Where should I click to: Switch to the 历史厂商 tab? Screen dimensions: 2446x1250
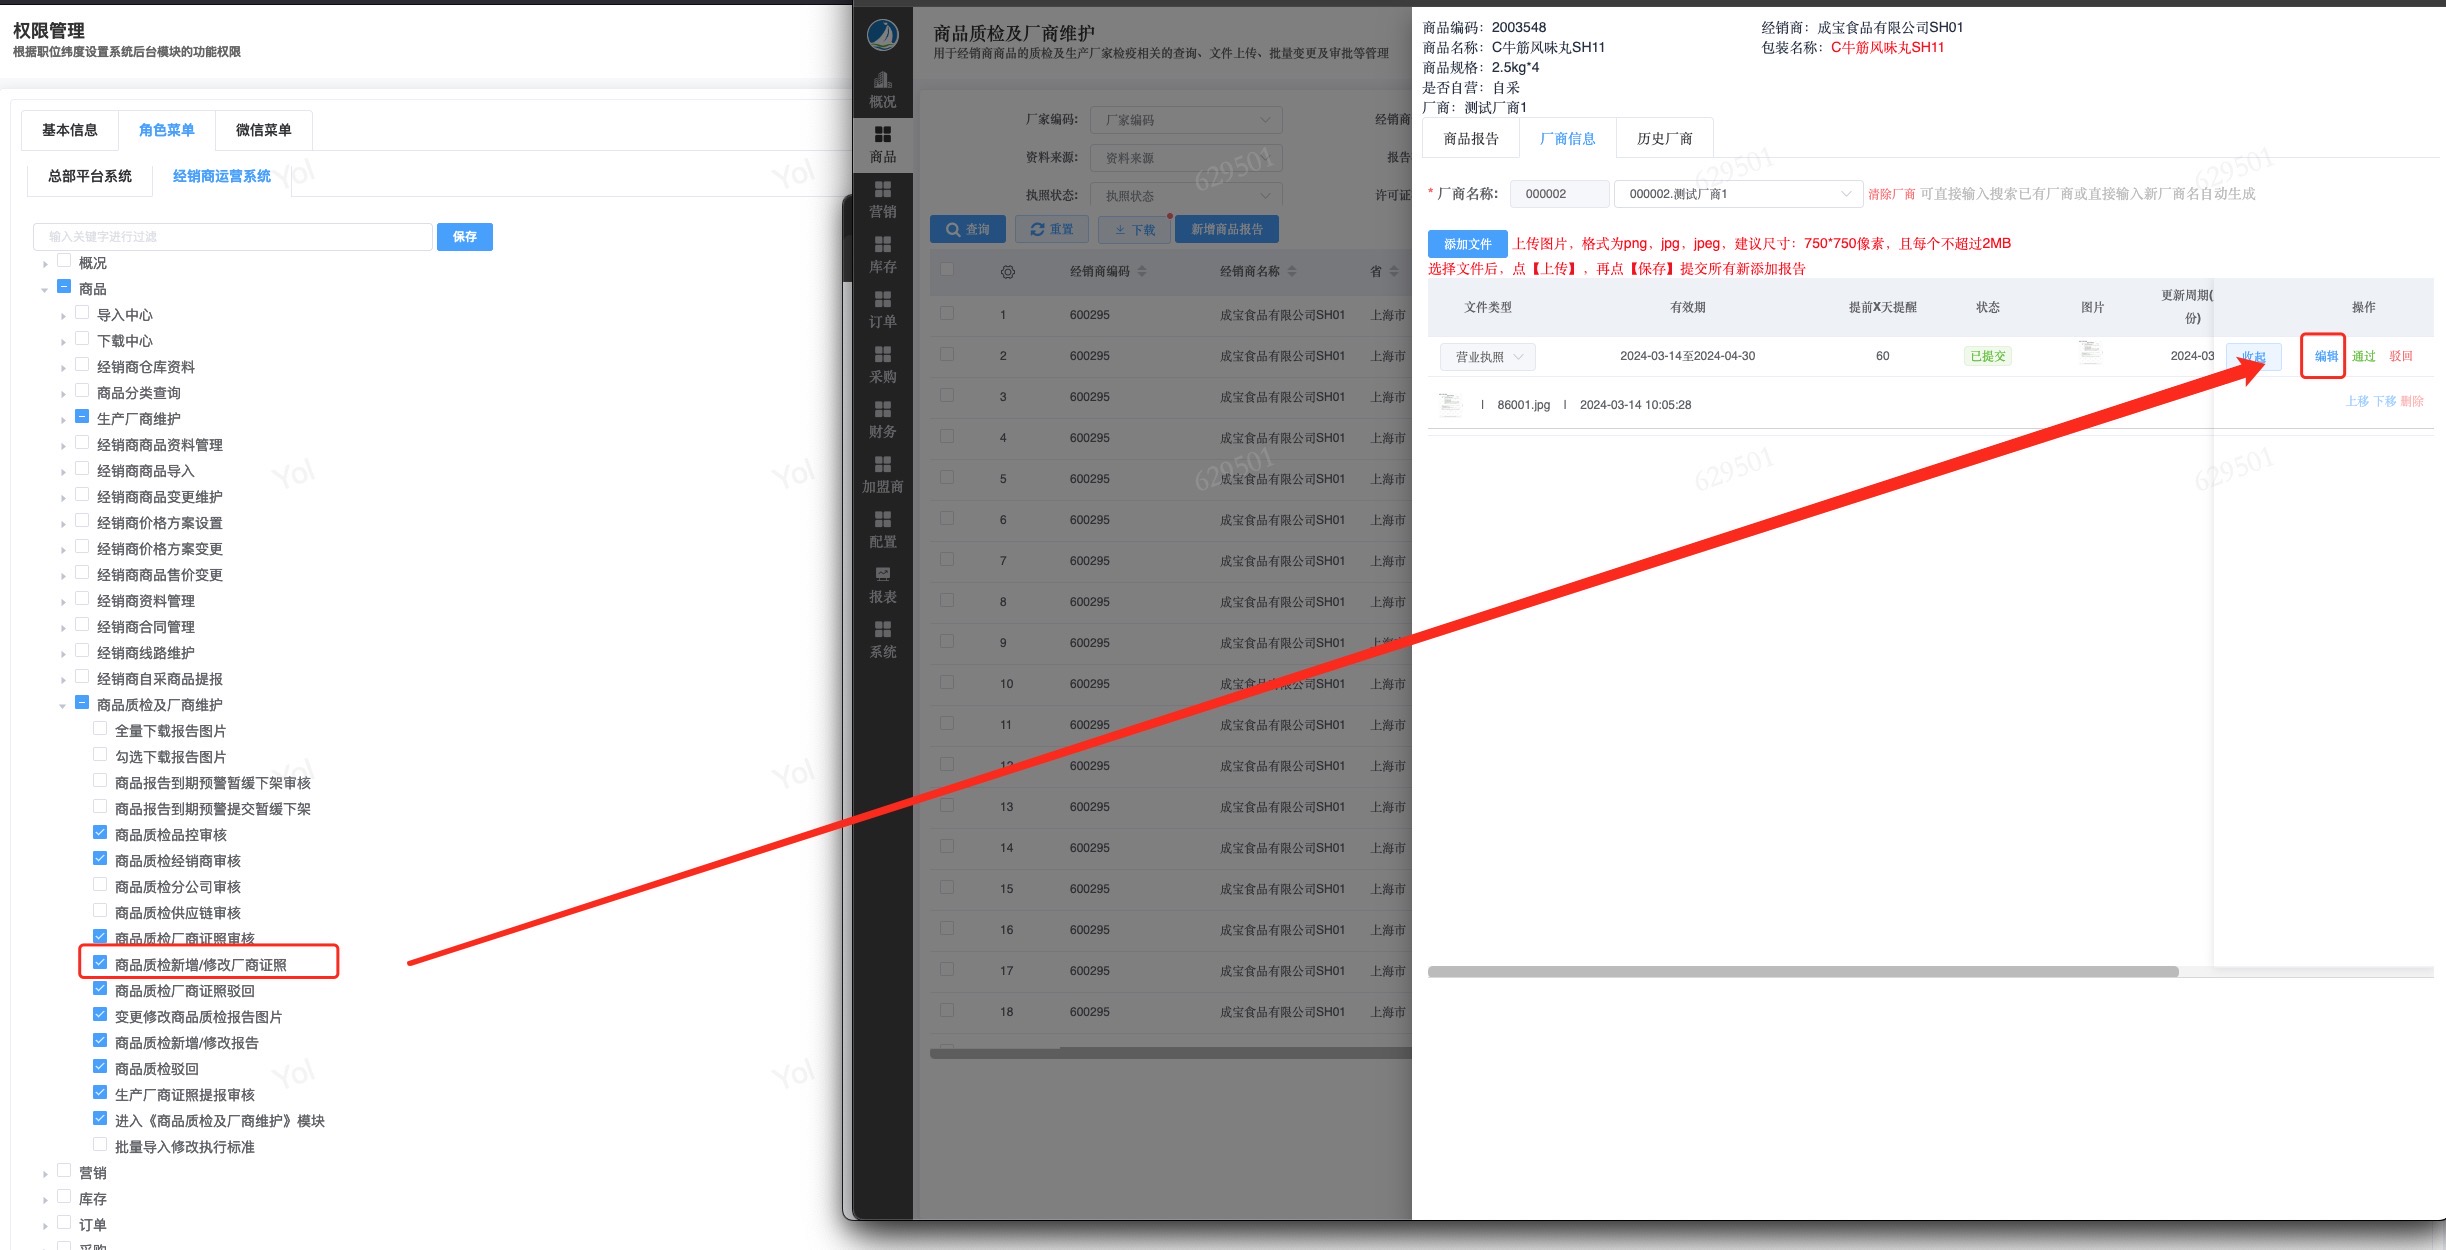point(1664,139)
